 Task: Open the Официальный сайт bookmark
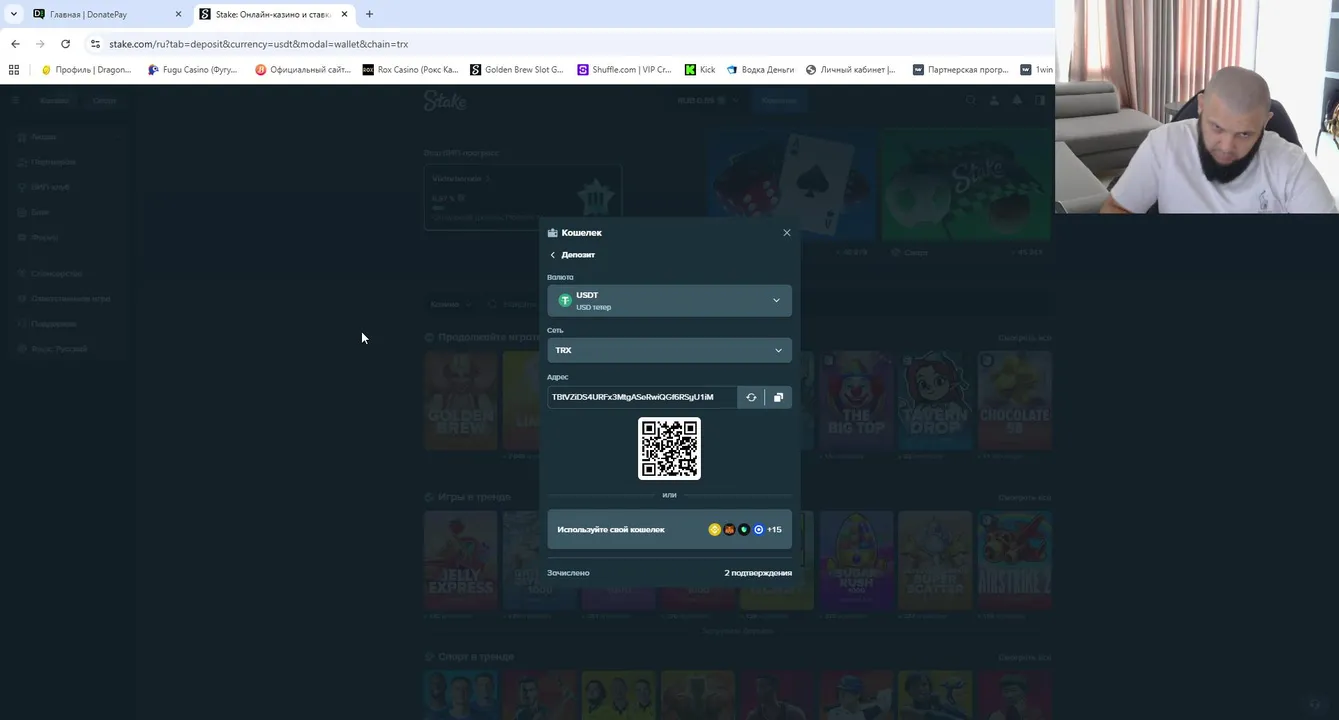tap(303, 70)
